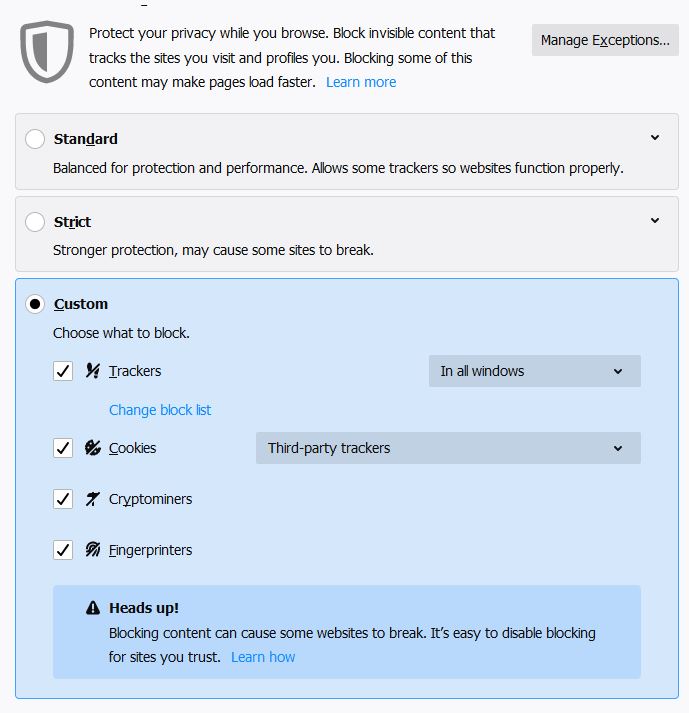Viewport: 689px width, 713px height.
Task: Expand the Standard section chevron
Action: [x=655, y=138]
